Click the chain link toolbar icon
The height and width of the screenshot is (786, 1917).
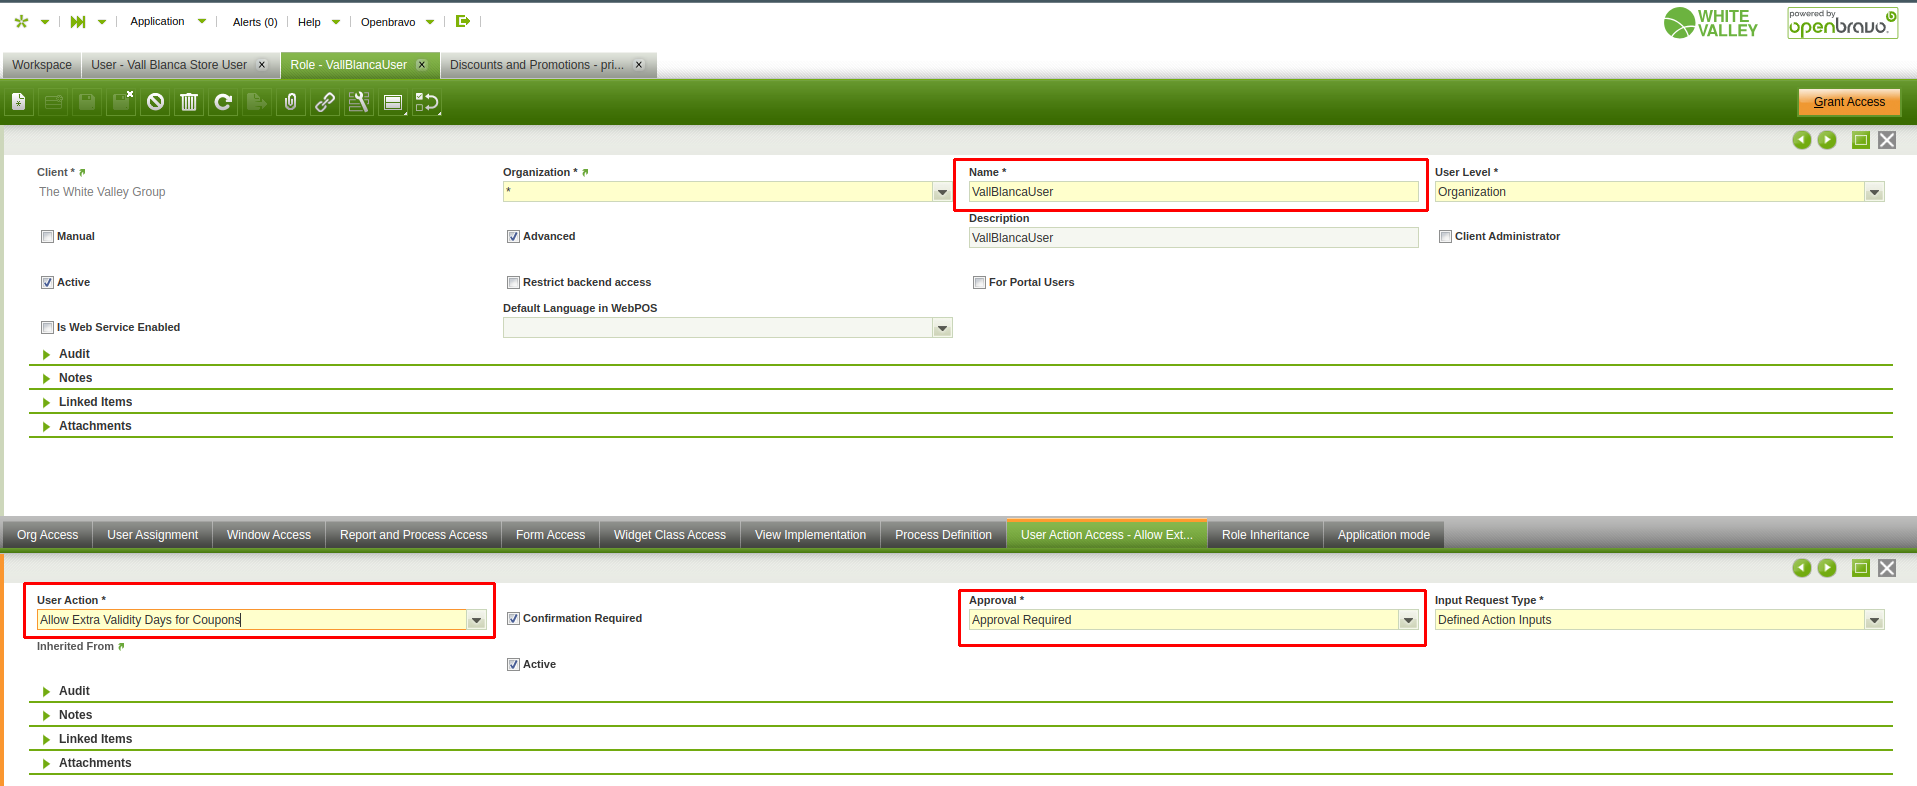point(325,102)
